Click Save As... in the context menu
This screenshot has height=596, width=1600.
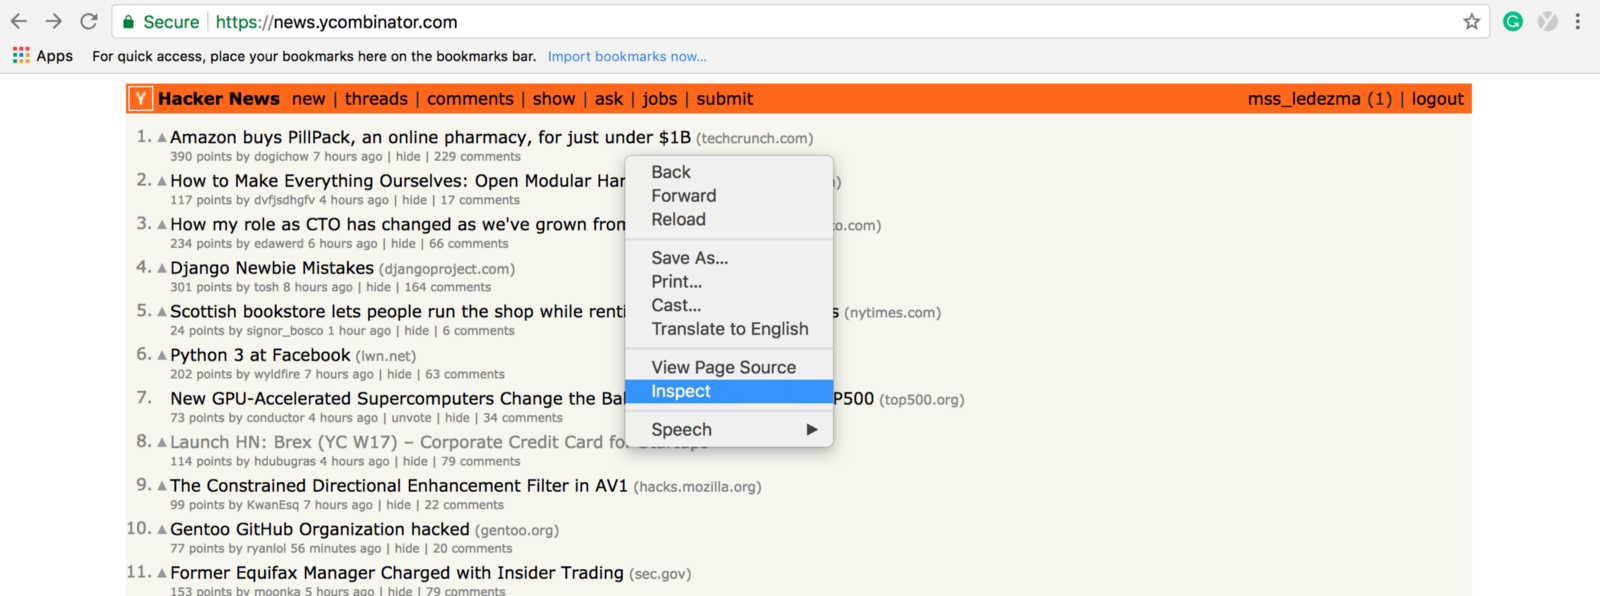click(x=689, y=258)
